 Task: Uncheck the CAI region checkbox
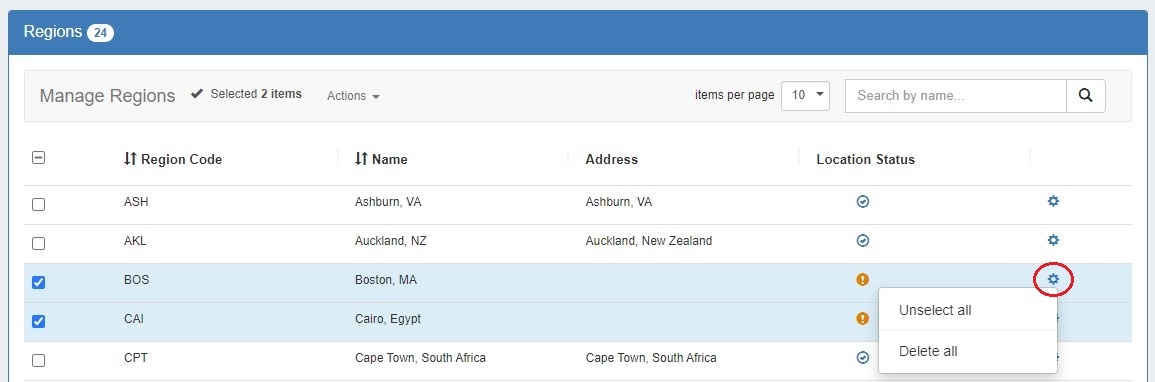38,321
